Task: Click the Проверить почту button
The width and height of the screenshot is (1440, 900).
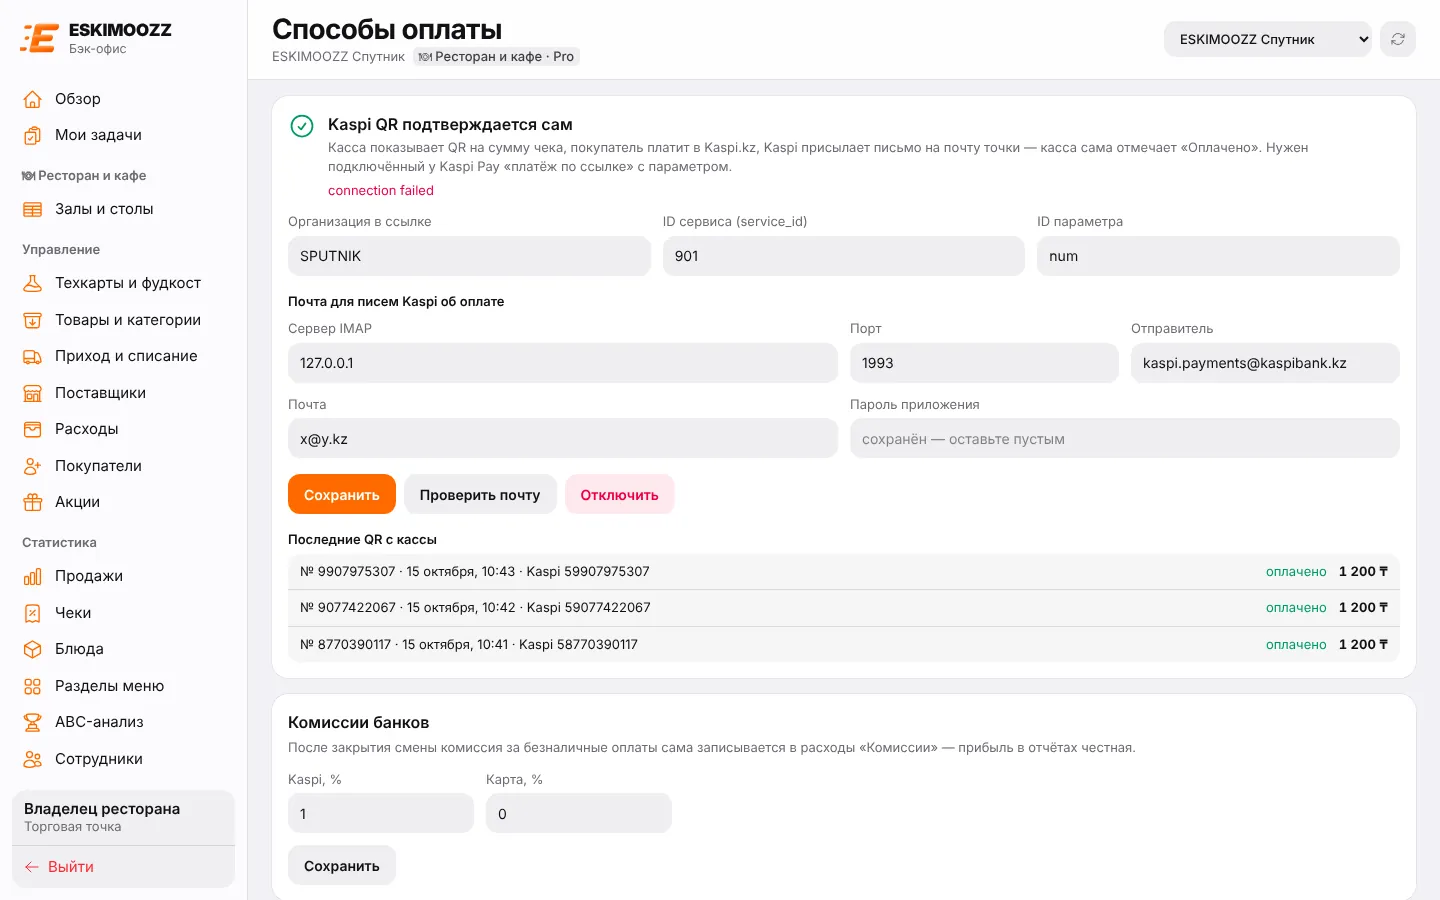Action: tap(480, 494)
